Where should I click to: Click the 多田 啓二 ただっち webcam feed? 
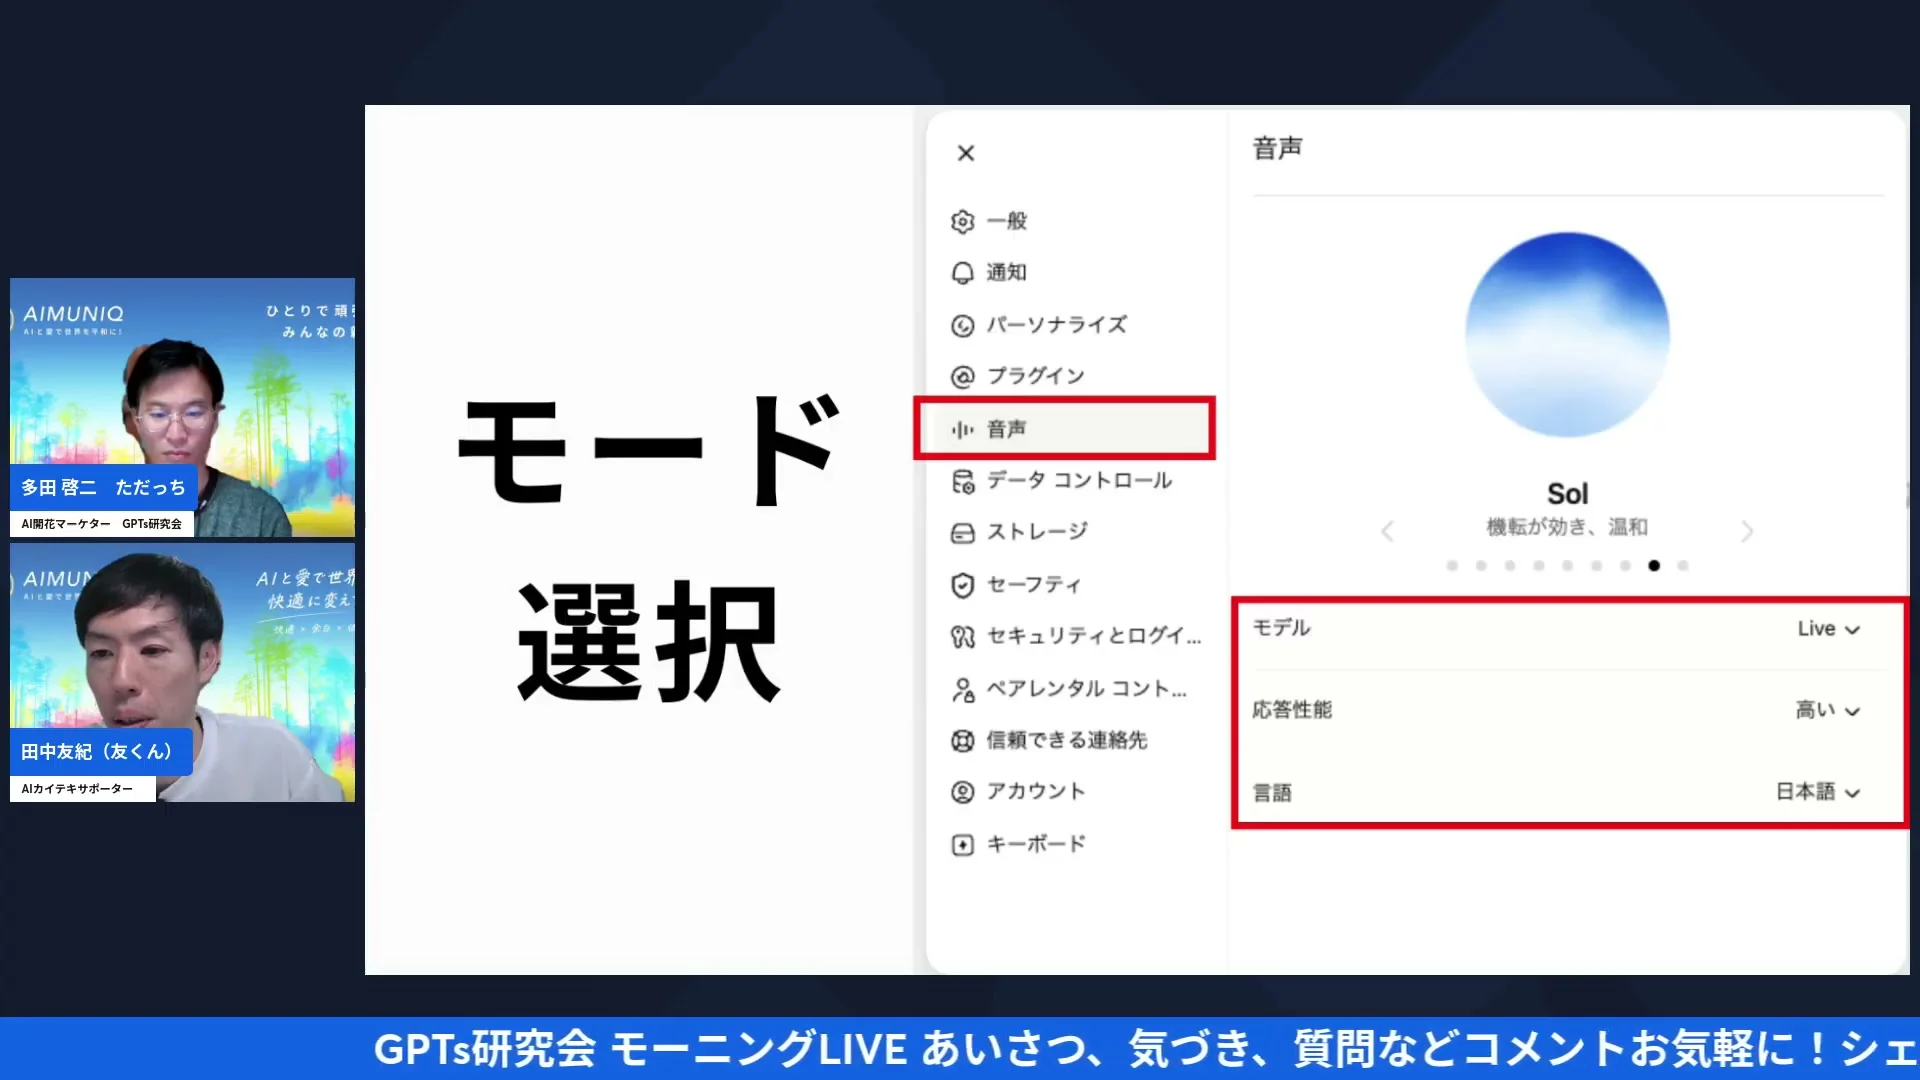point(182,407)
